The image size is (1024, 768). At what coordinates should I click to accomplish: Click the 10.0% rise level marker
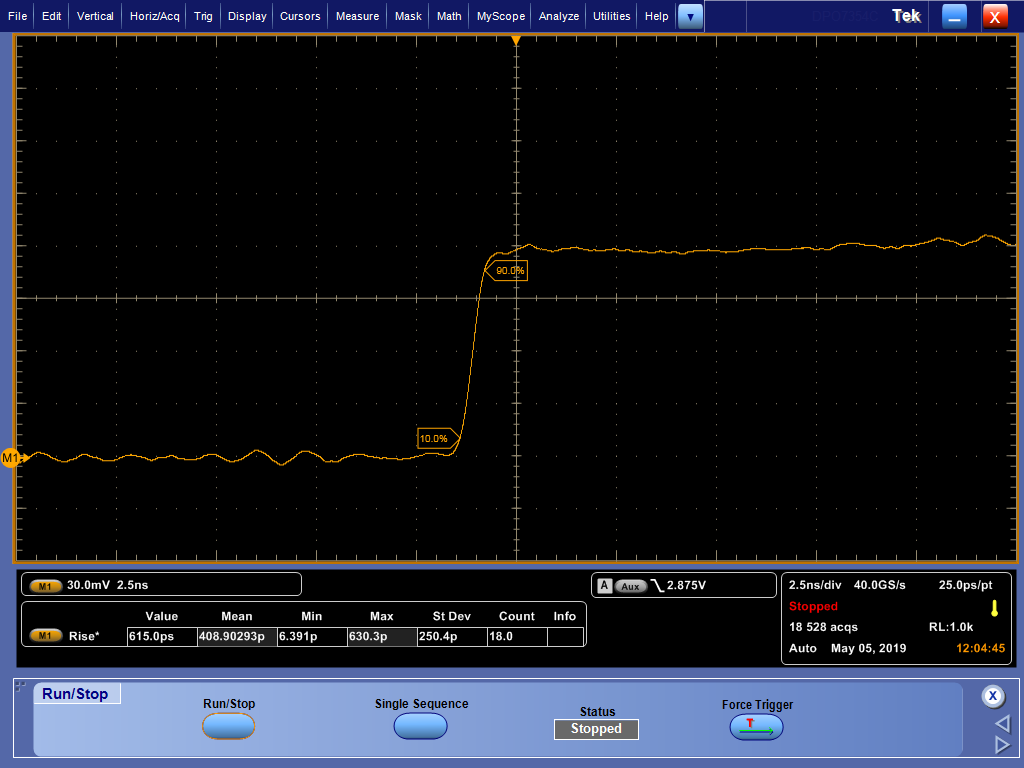pos(438,438)
